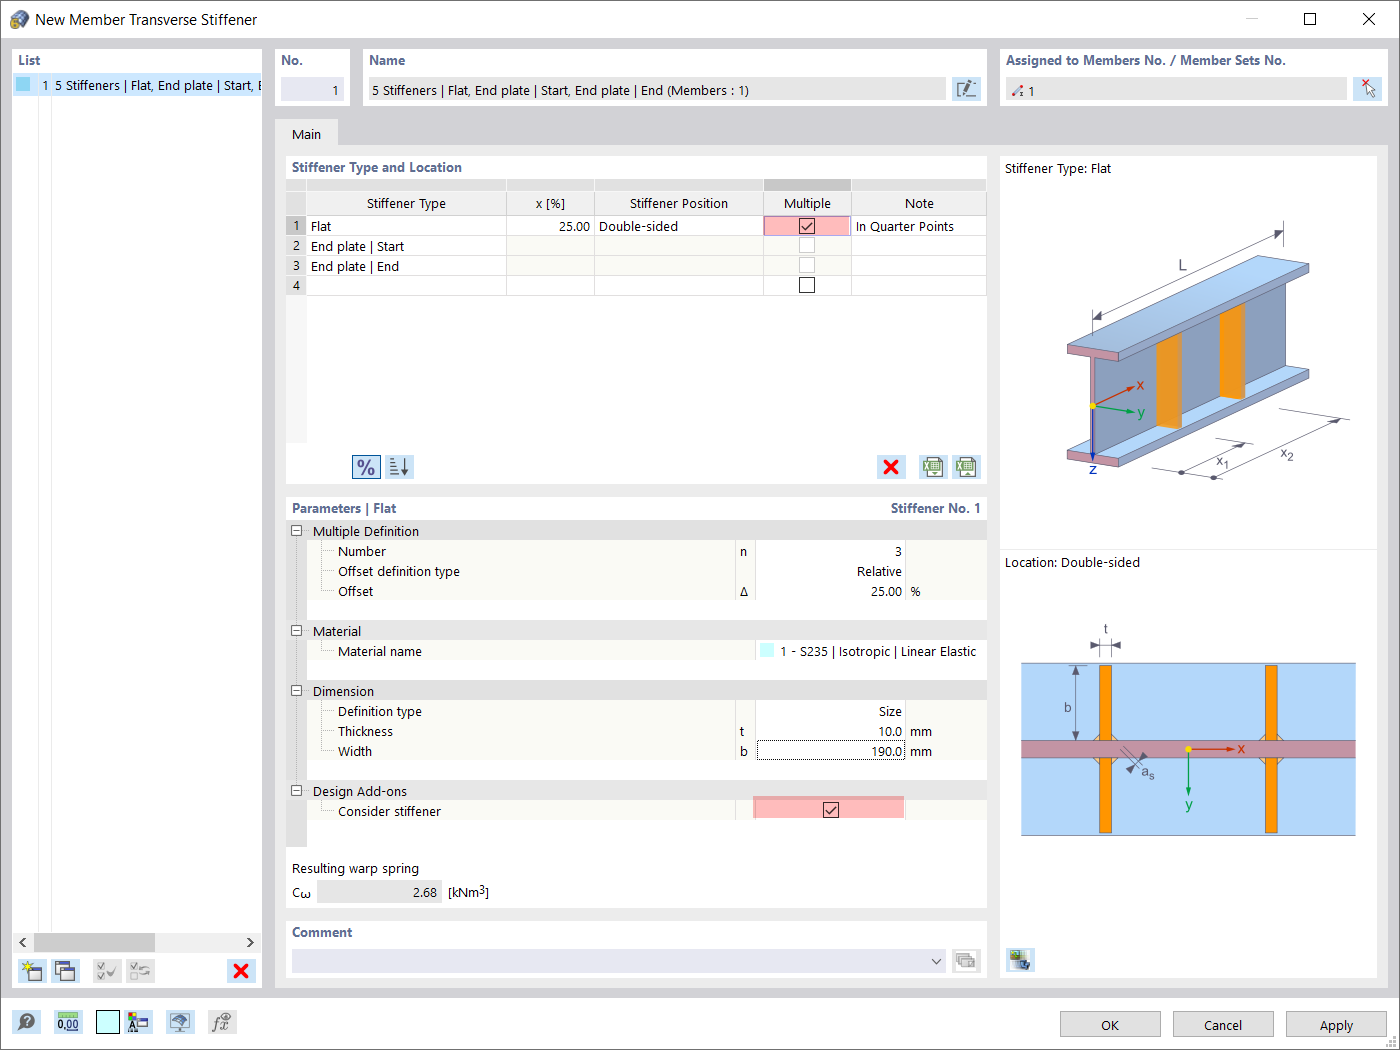Open the edit name dialog beside Name field

(x=966, y=89)
